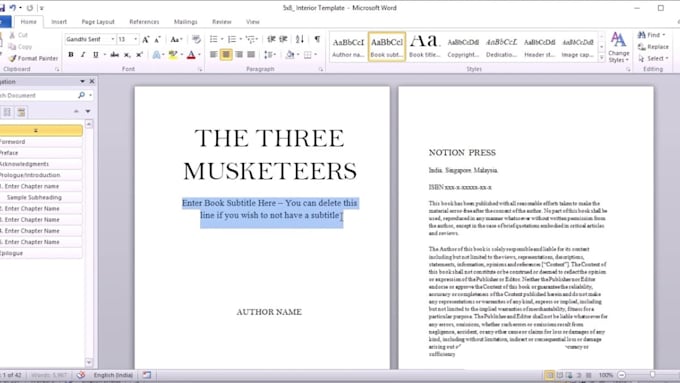Click the Format Painter button
Image resolution: width=680 pixels, height=383 pixels.
tap(33, 58)
